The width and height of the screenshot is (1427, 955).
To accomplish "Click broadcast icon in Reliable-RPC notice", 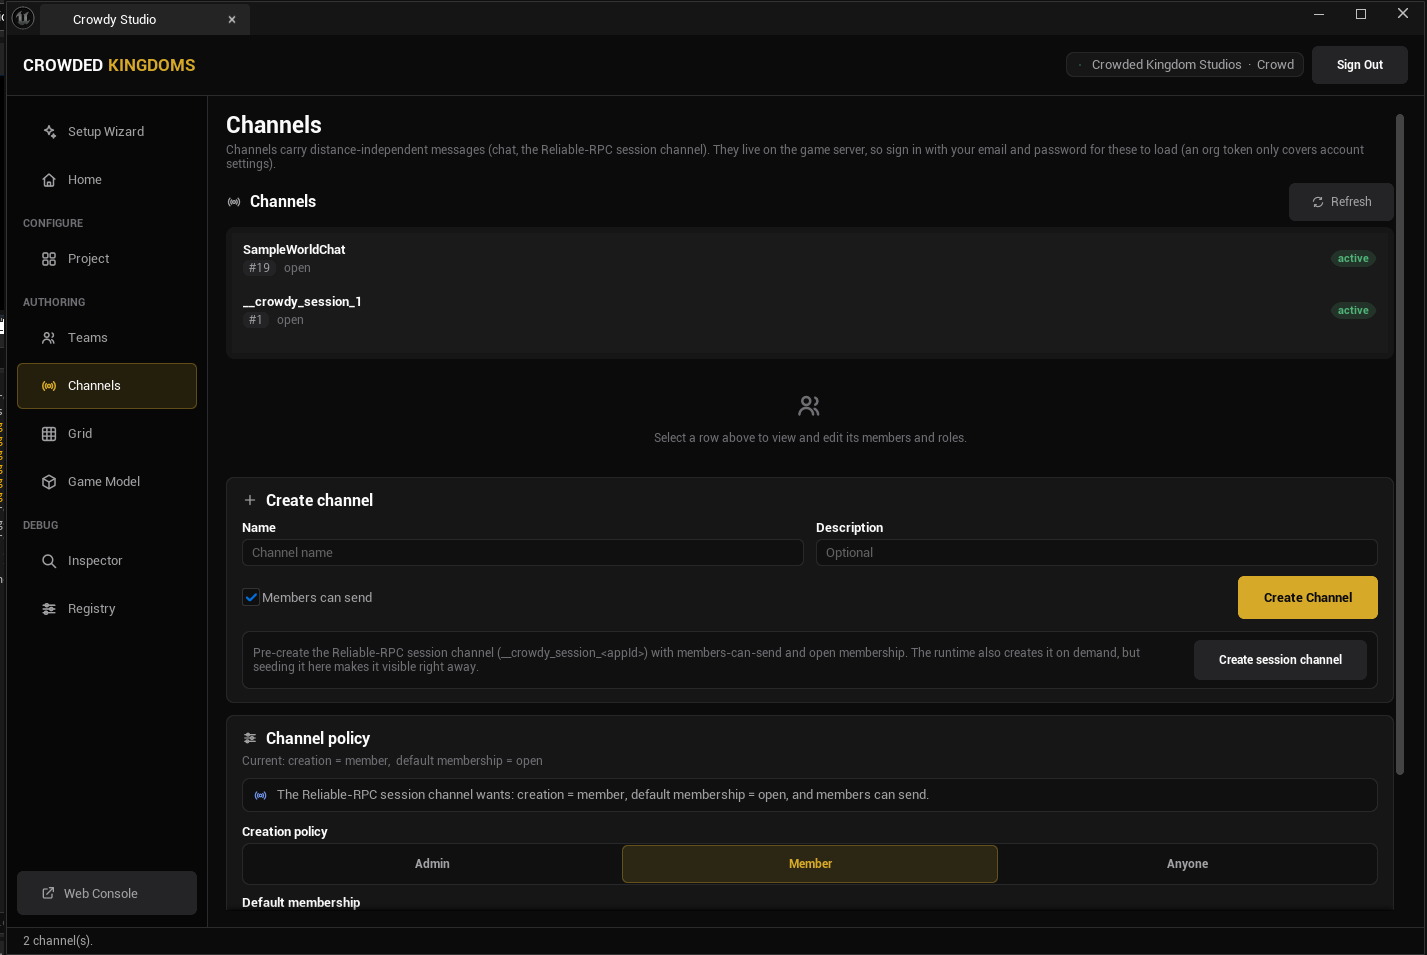I will coord(261,795).
